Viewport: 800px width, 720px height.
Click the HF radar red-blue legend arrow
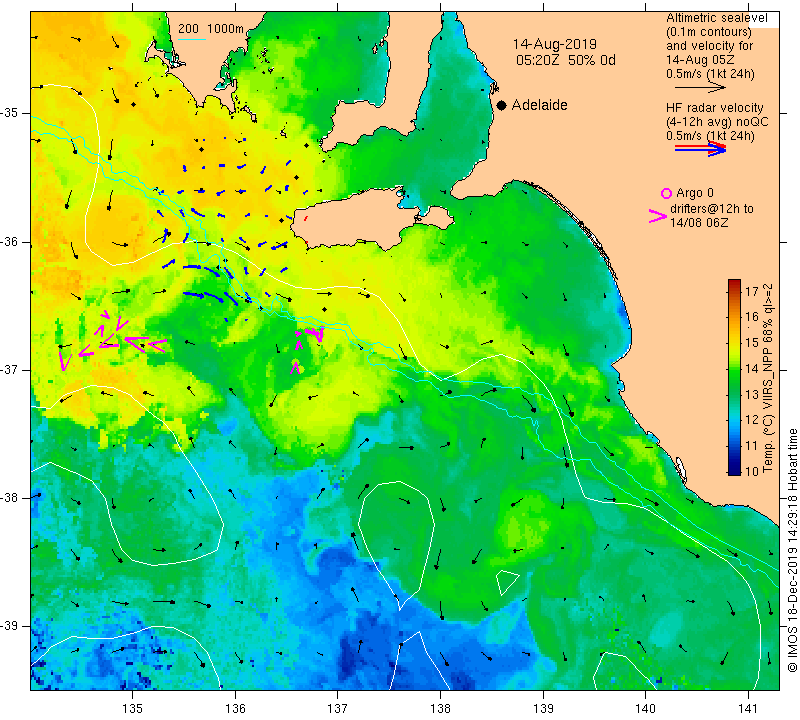coord(701,148)
